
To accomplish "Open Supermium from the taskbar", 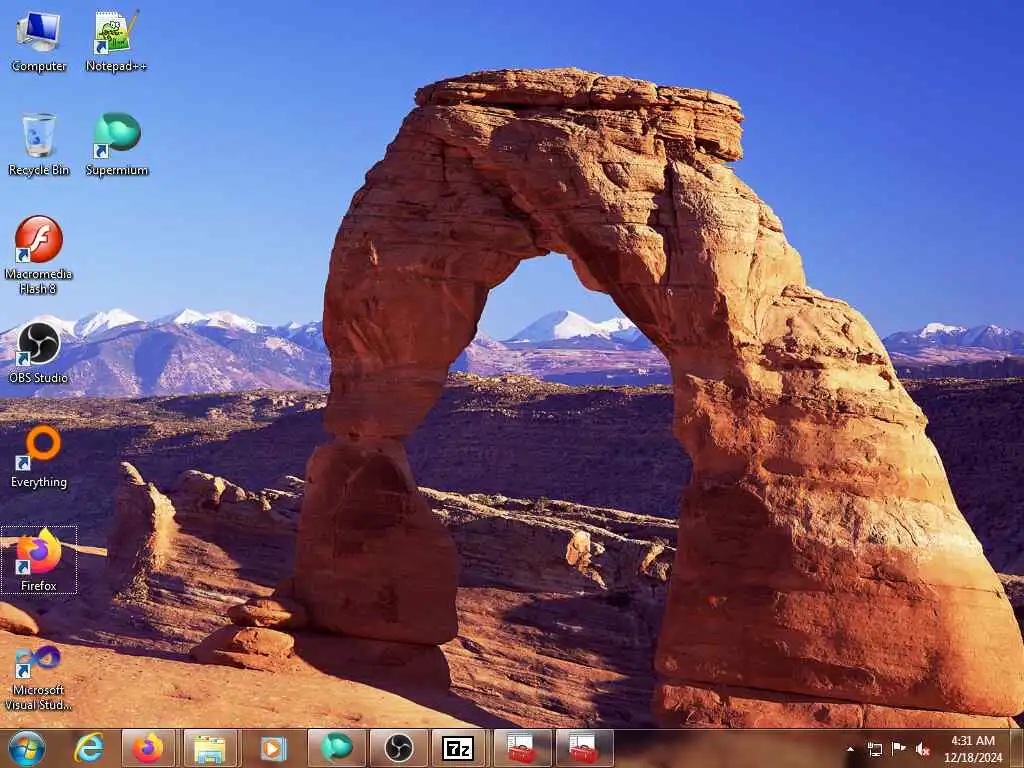I will tap(335, 748).
